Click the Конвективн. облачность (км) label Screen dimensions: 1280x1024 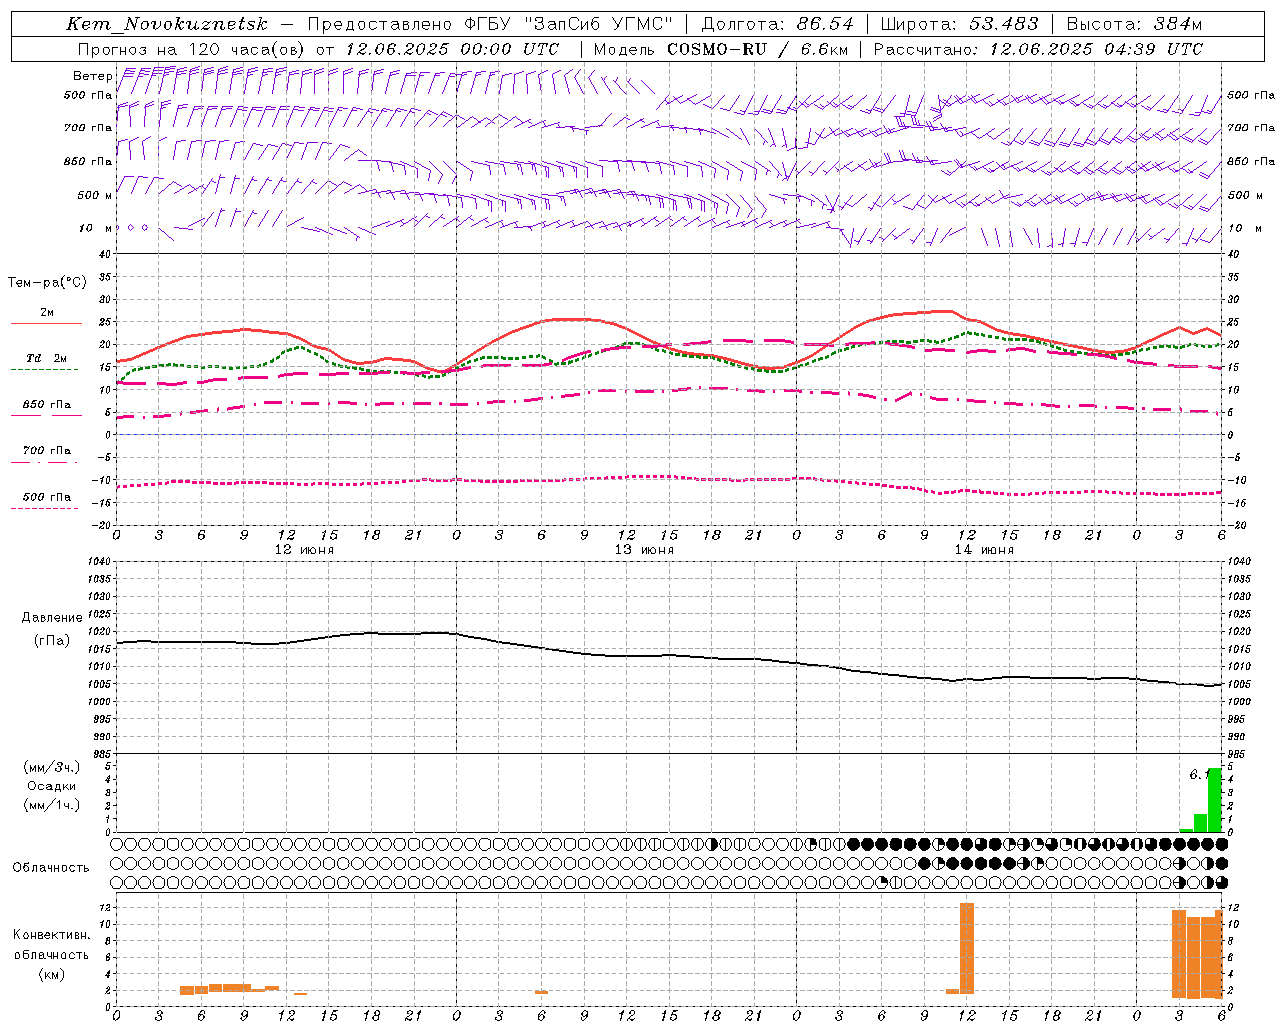[51, 954]
